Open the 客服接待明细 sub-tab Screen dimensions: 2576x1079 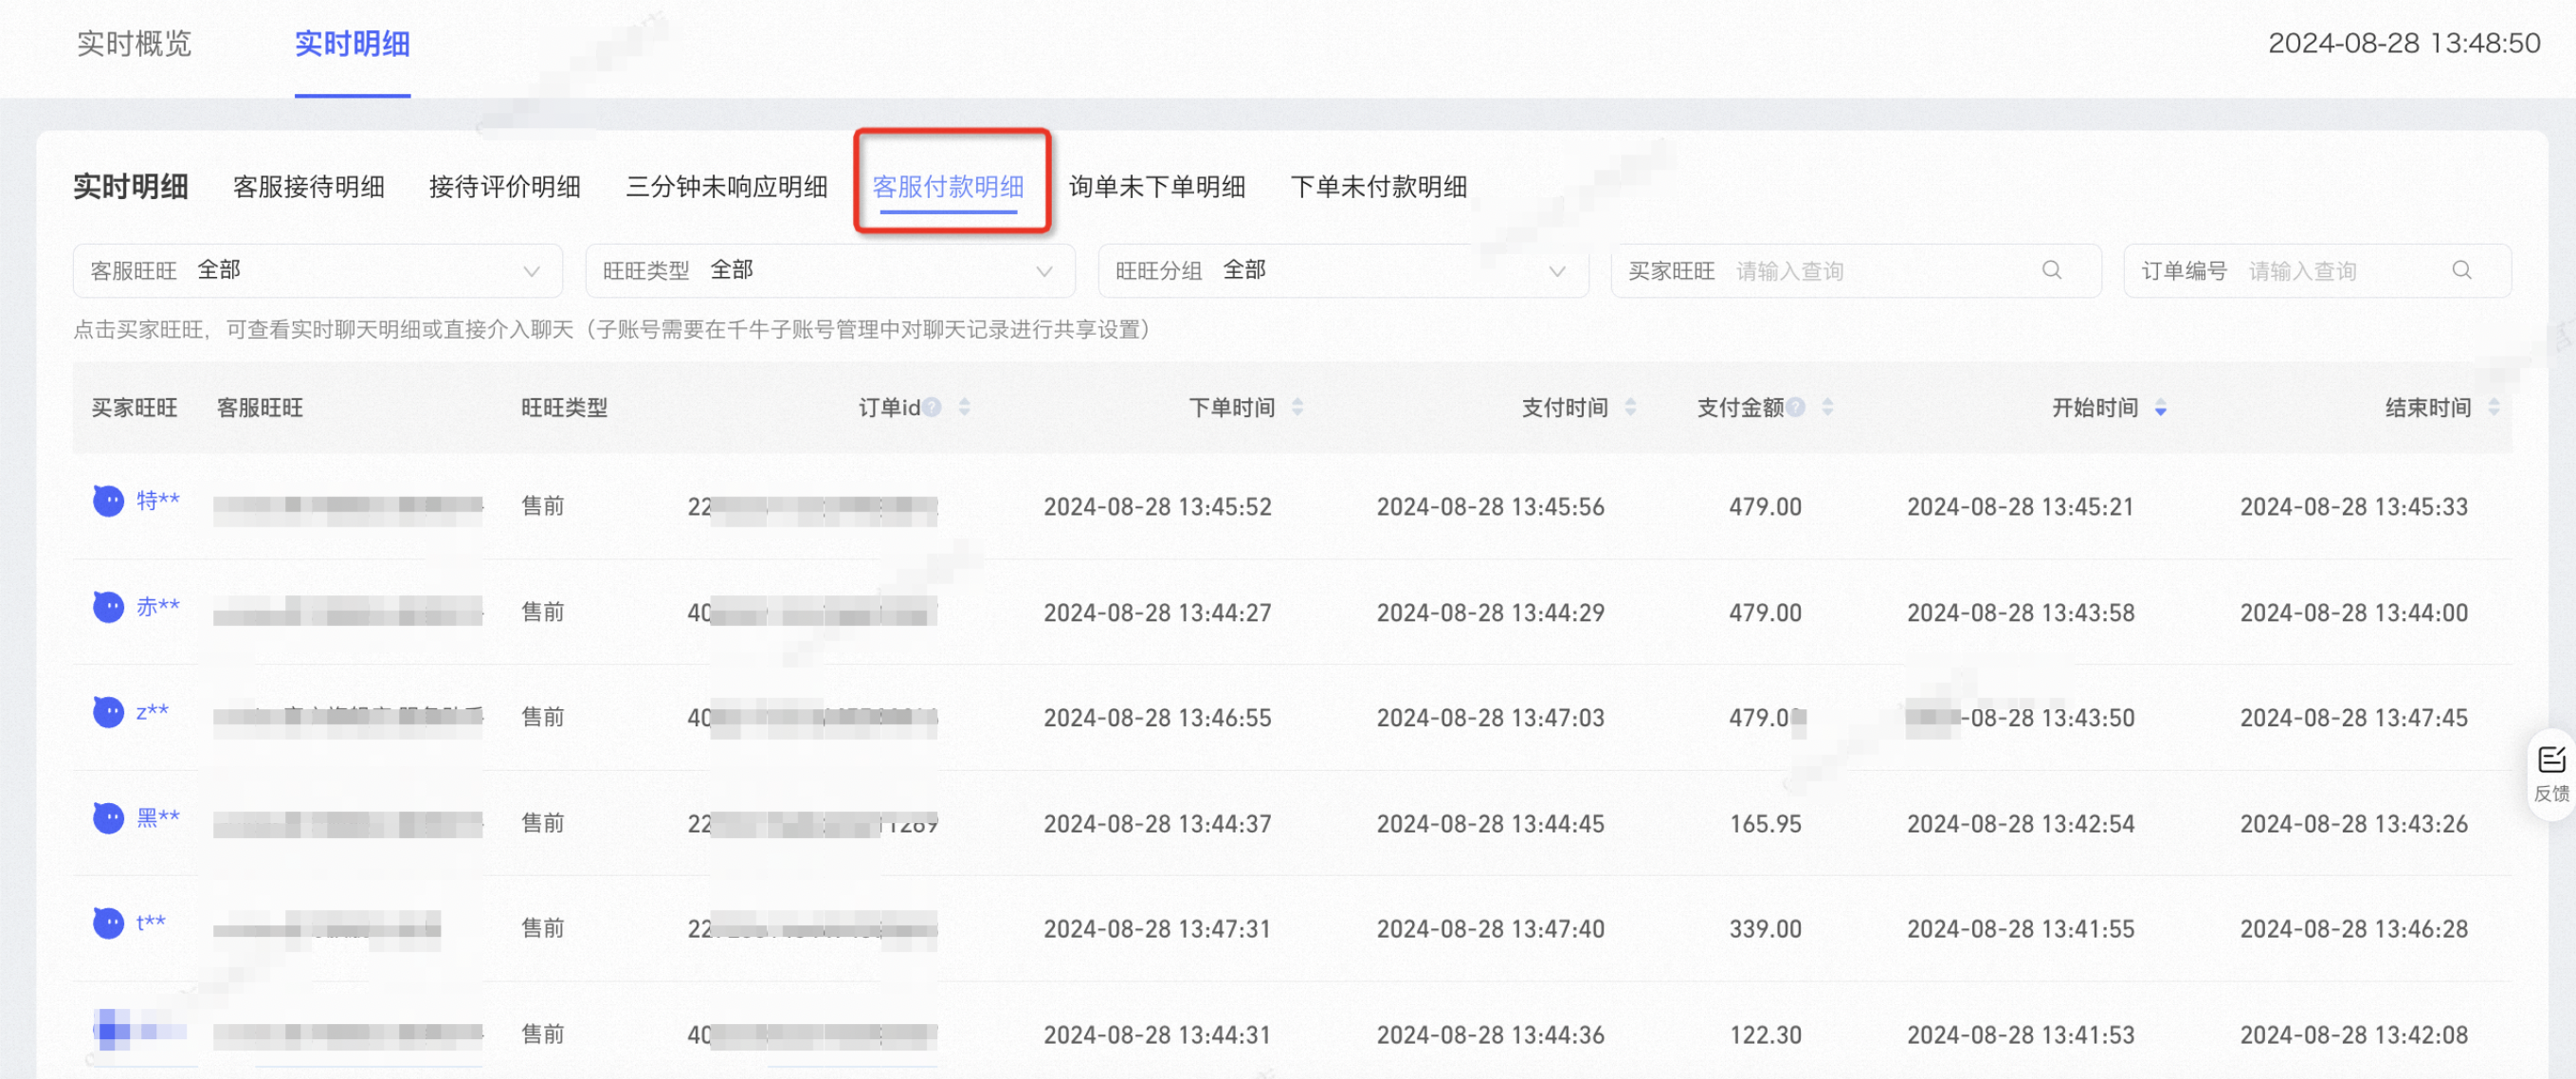(x=309, y=187)
